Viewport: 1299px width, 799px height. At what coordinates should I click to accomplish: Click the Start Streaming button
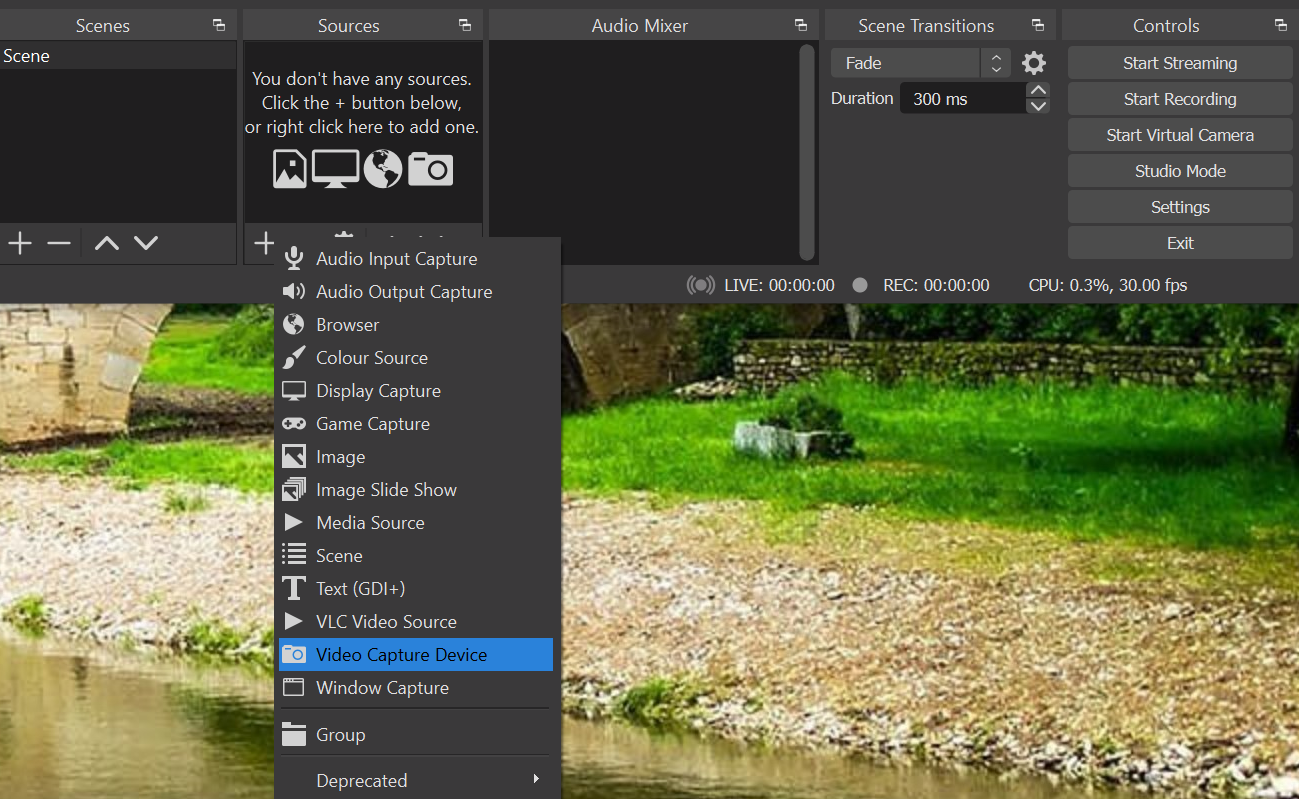[1179, 63]
